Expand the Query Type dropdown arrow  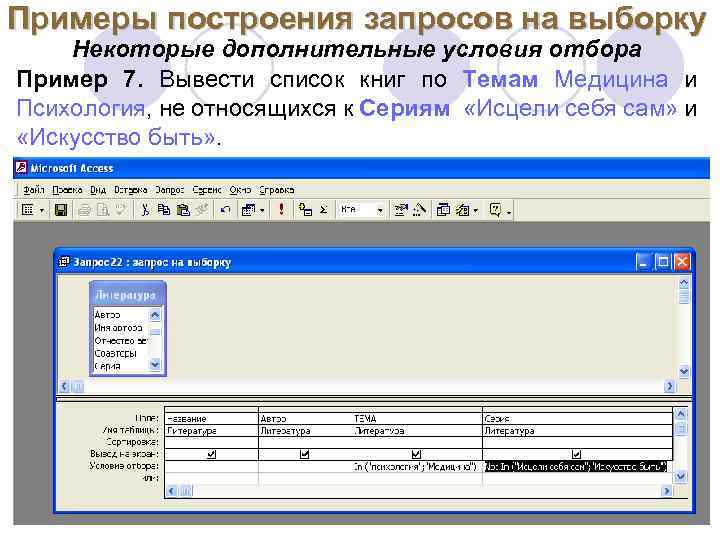point(262,210)
